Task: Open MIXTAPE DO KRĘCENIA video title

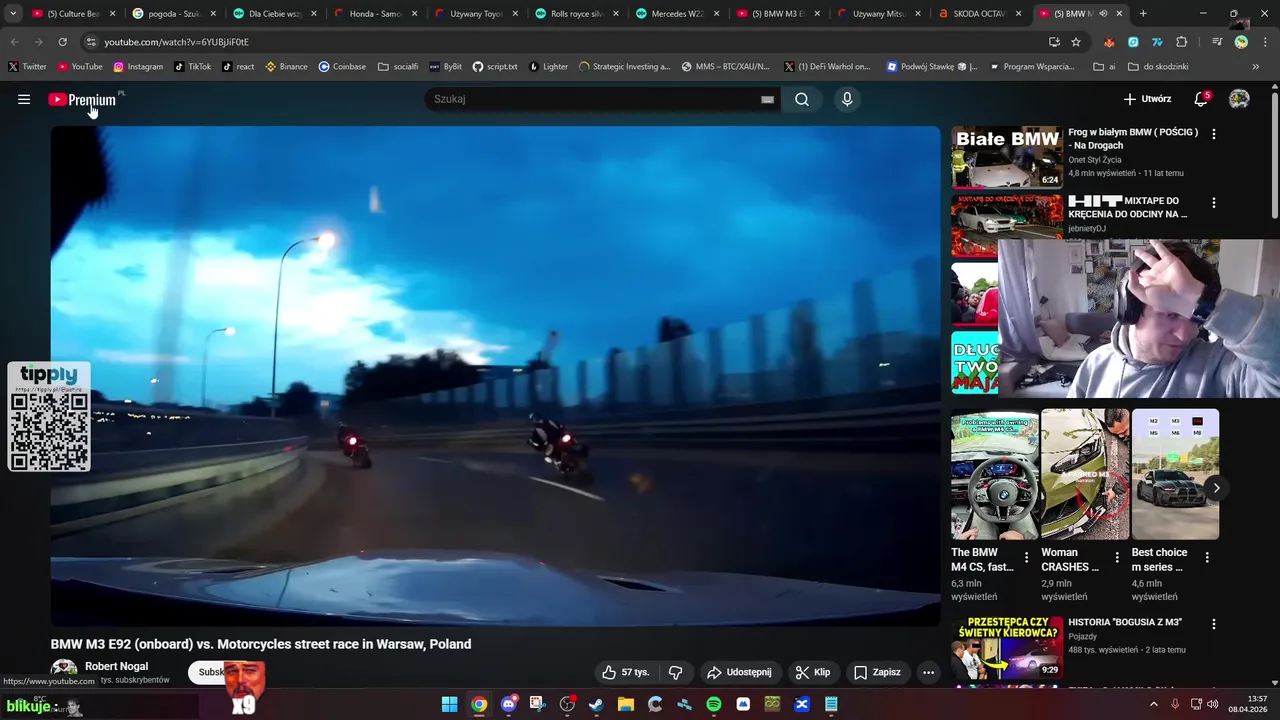Action: coord(1127,207)
